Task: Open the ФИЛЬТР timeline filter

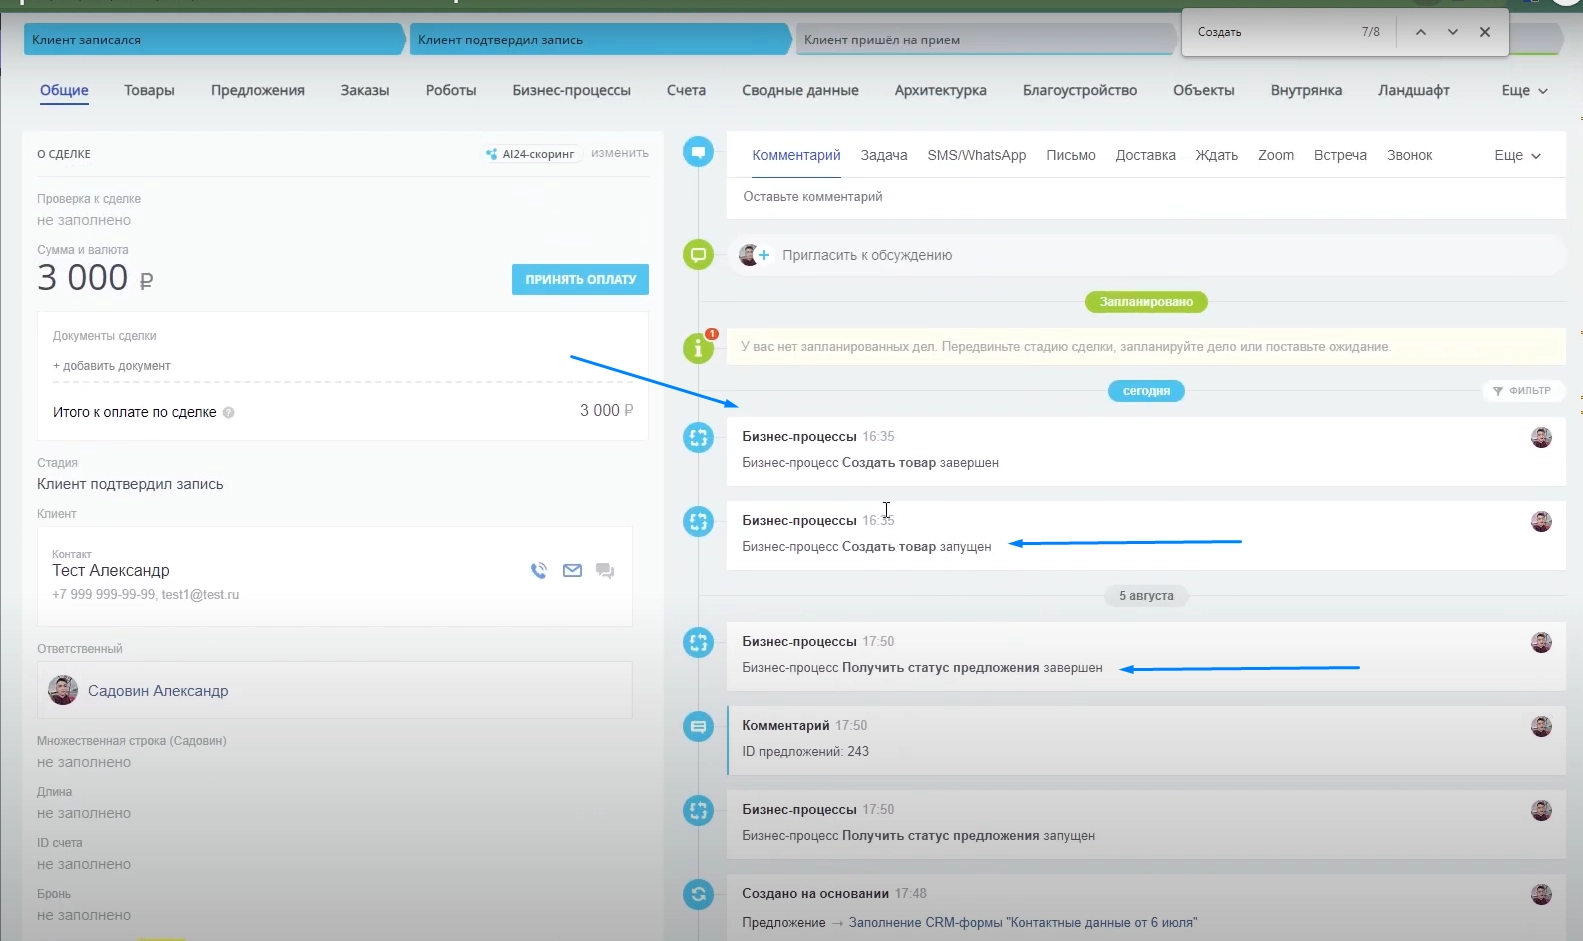Action: point(1522,391)
